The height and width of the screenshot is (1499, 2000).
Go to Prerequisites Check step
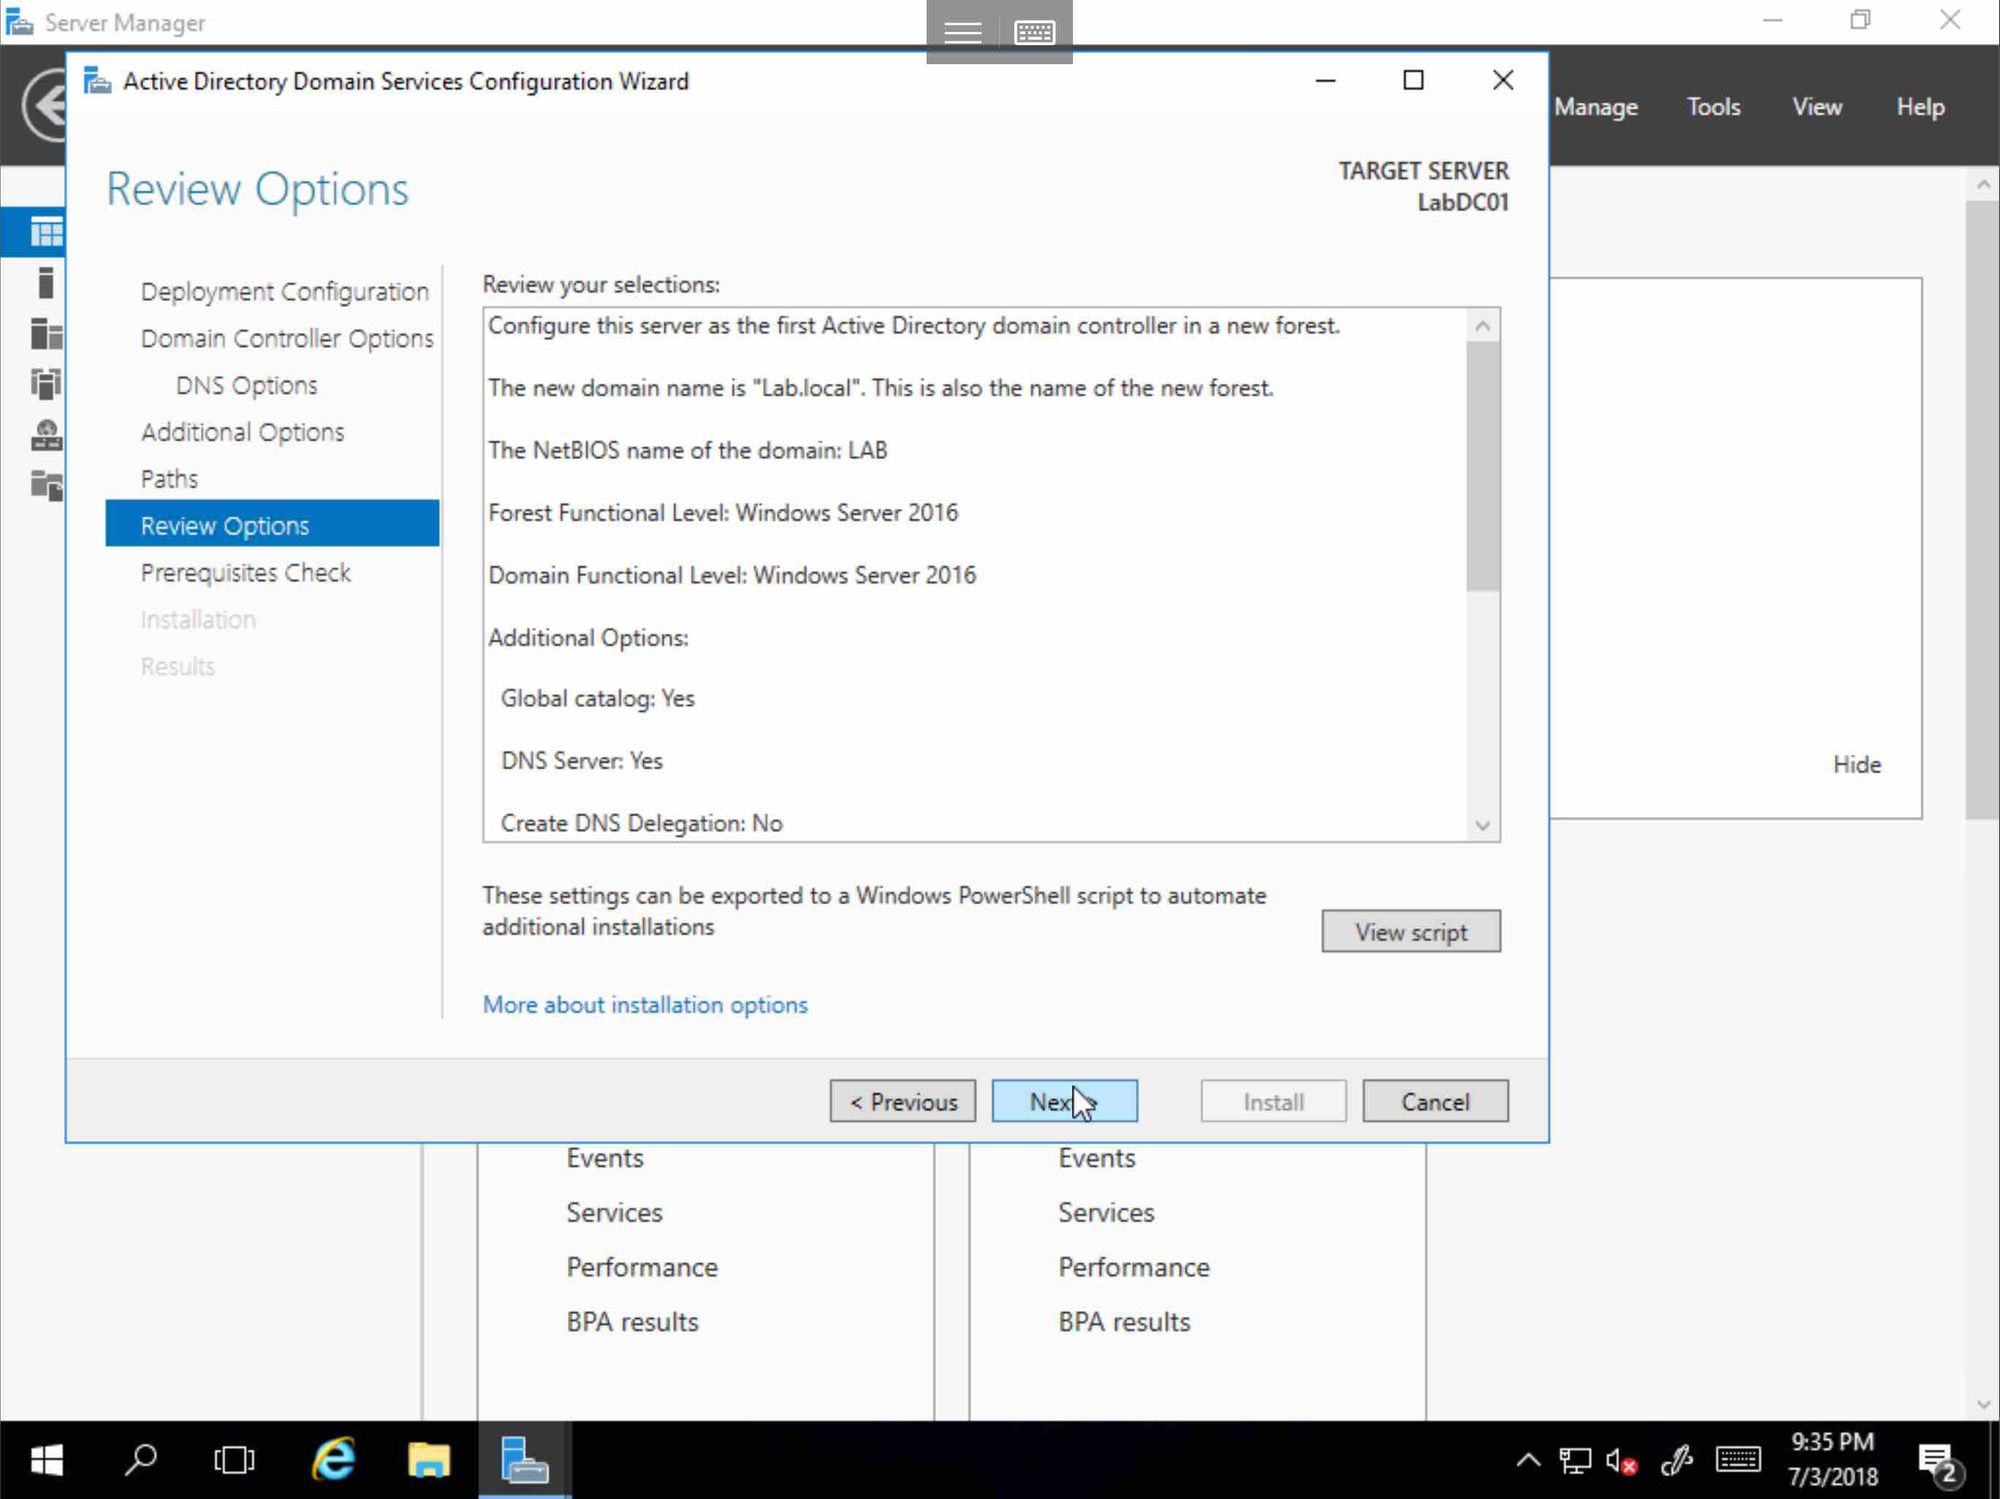point(245,573)
